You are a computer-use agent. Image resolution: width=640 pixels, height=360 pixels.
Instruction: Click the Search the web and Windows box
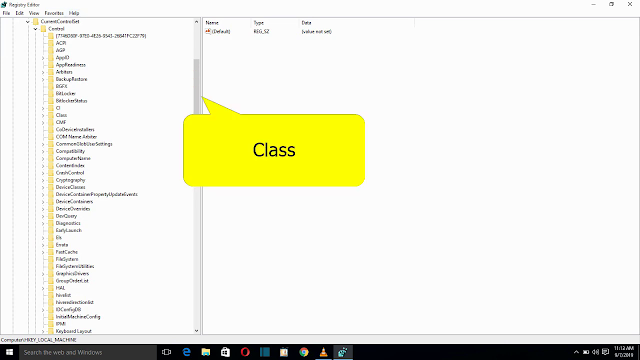pos(88,352)
